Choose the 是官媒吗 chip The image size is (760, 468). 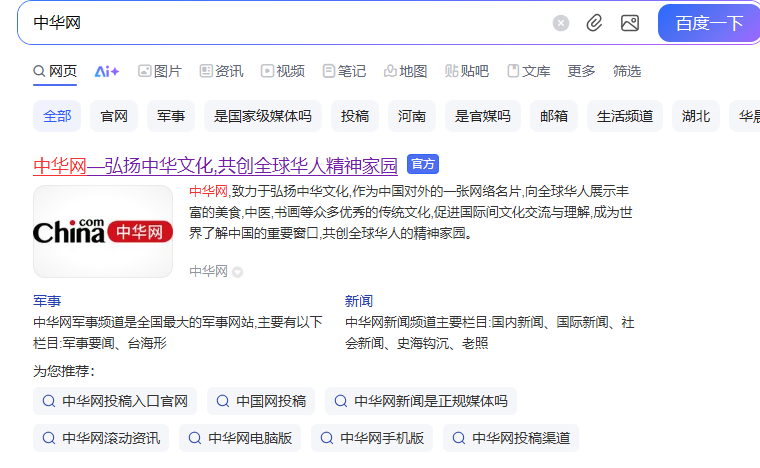point(483,116)
